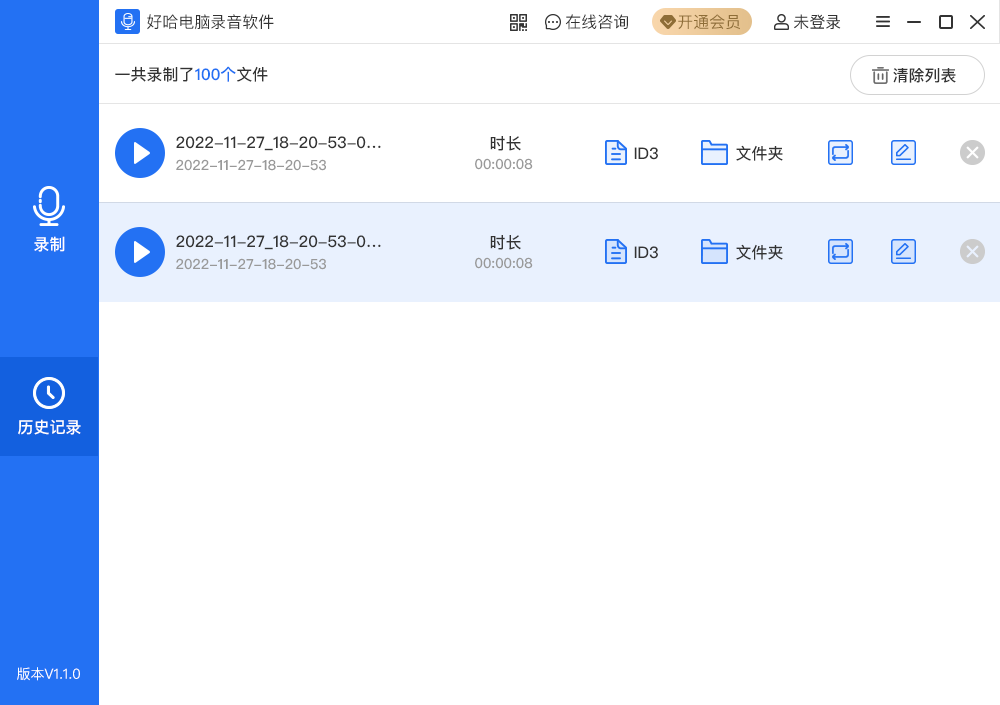Select the filename of the first recording
The width and height of the screenshot is (1000, 705).
278,142
